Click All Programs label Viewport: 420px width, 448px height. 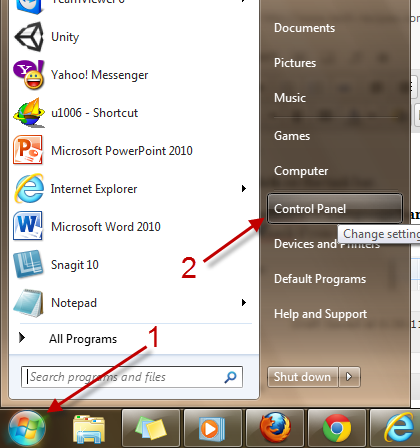[x=83, y=339]
